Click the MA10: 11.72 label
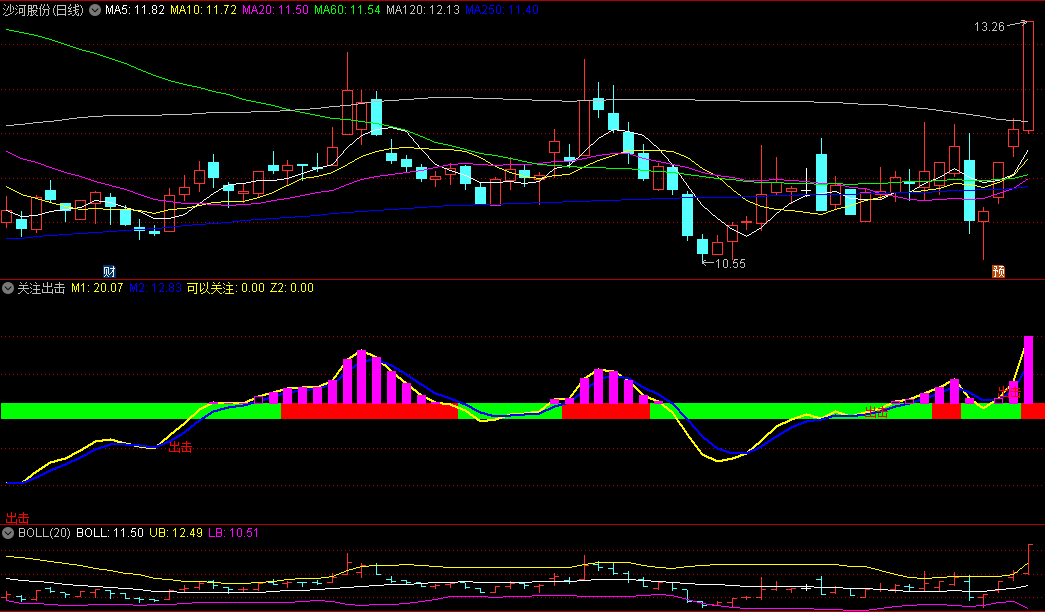1045x612 pixels. (203, 10)
